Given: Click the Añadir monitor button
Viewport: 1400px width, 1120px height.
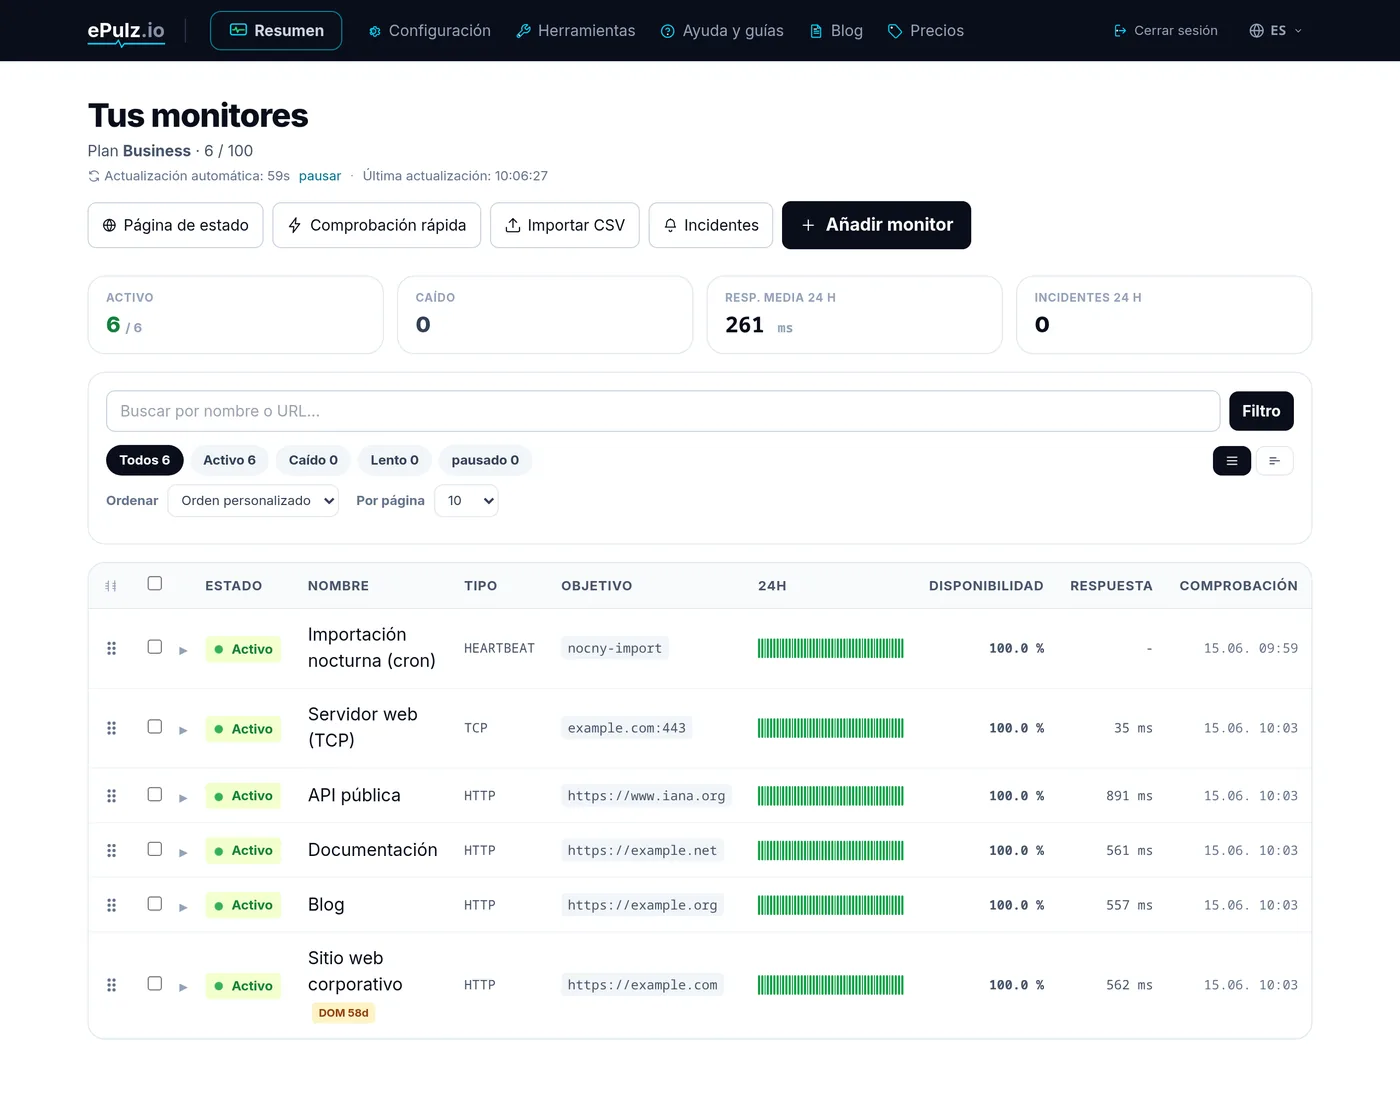Looking at the screenshot, I should 876,225.
